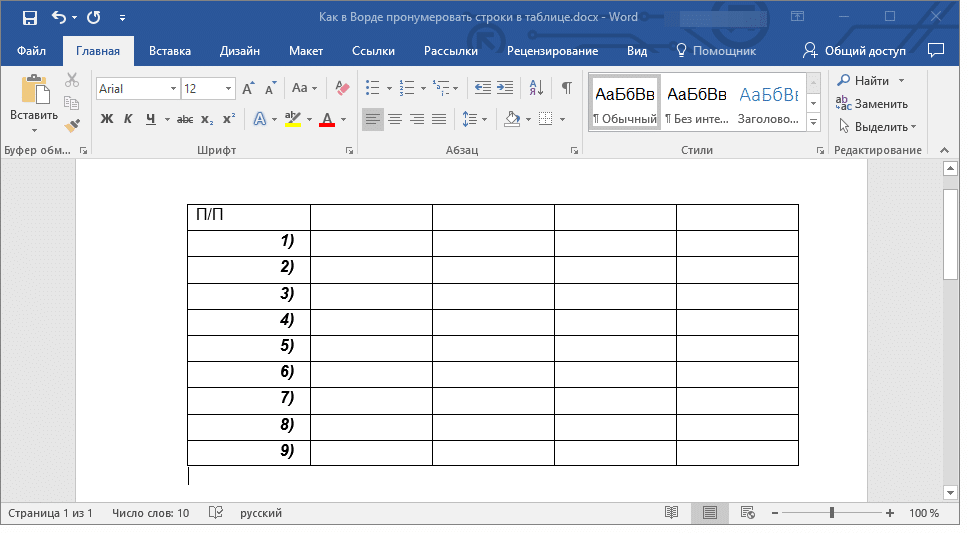
Task: Click the Copy icon in clipboard group
Action: pyautogui.click(x=72, y=103)
